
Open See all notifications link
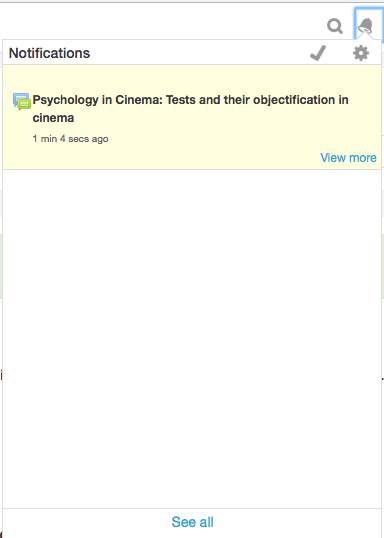(x=193, y=522)
